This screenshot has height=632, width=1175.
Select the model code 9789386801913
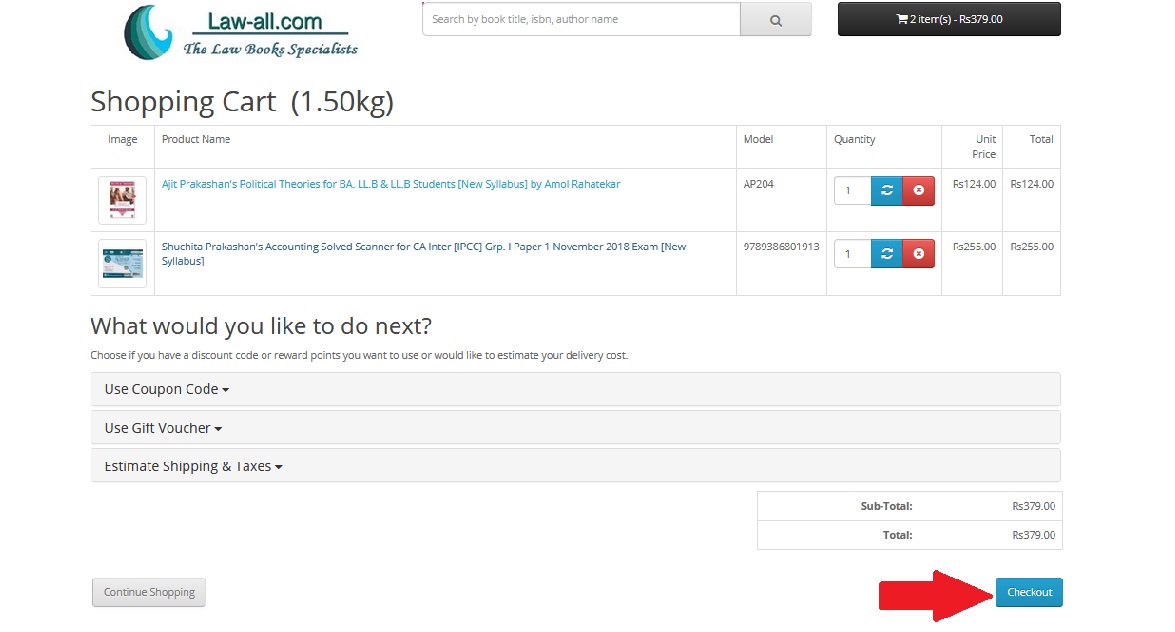pos(782,247)
